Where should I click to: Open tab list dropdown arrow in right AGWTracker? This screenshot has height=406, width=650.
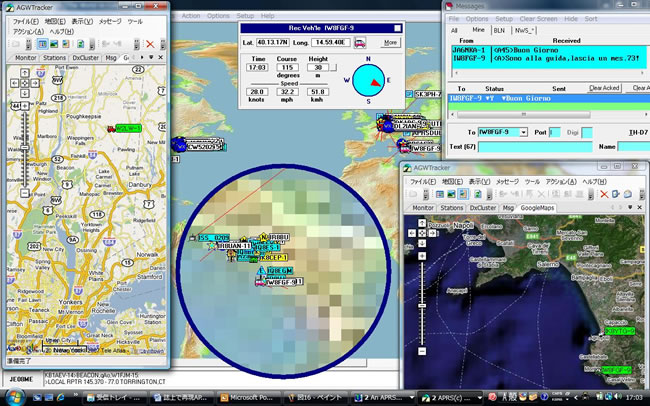pyautogui.click(x=630, y=207)
